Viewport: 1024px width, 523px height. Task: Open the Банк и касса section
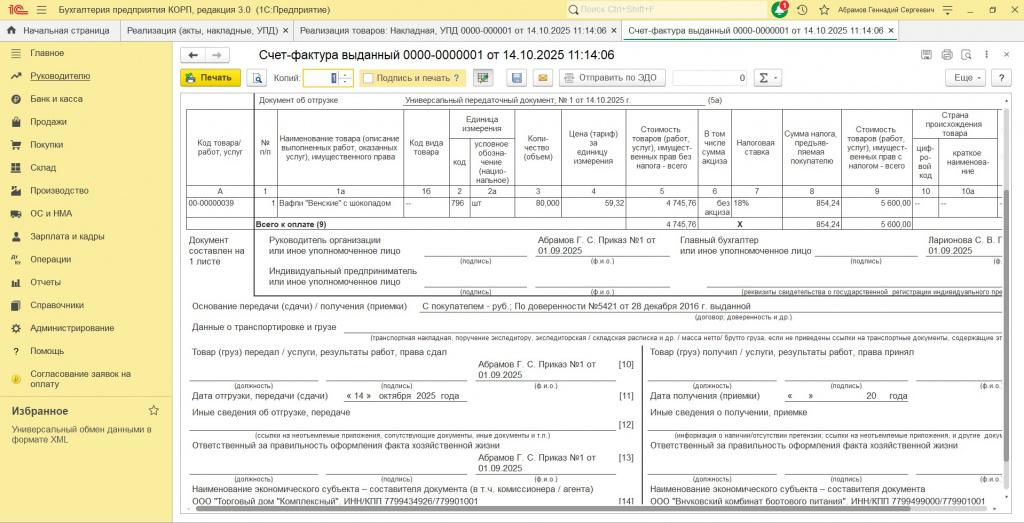[56, 99]
